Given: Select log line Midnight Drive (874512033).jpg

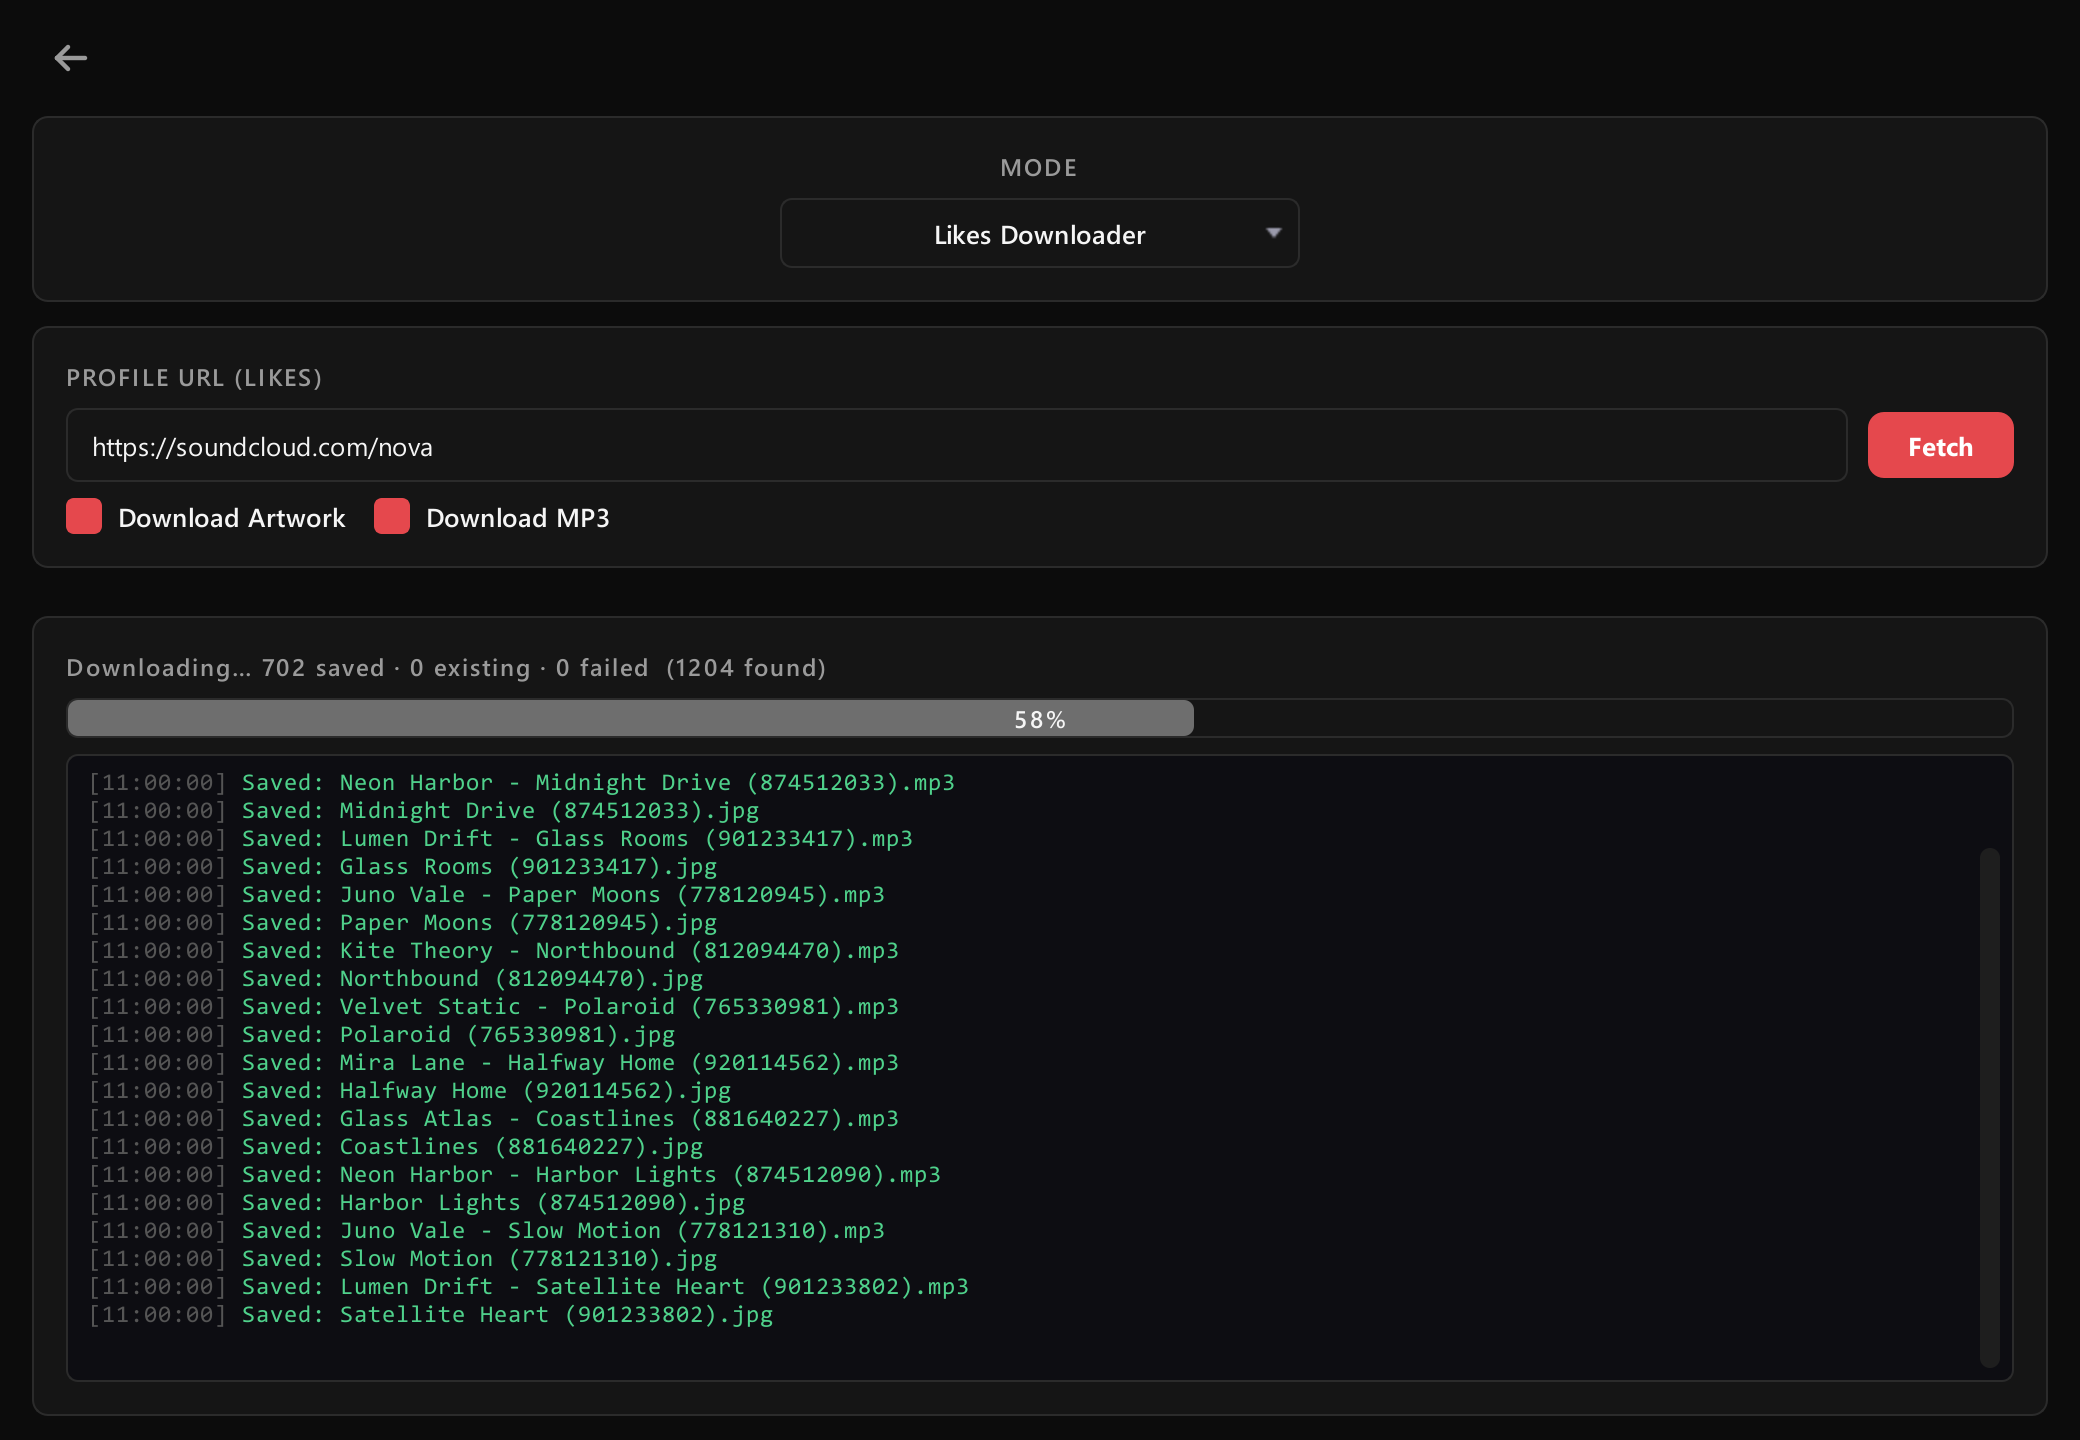Looking at the screenshot, I should [424, 811].
